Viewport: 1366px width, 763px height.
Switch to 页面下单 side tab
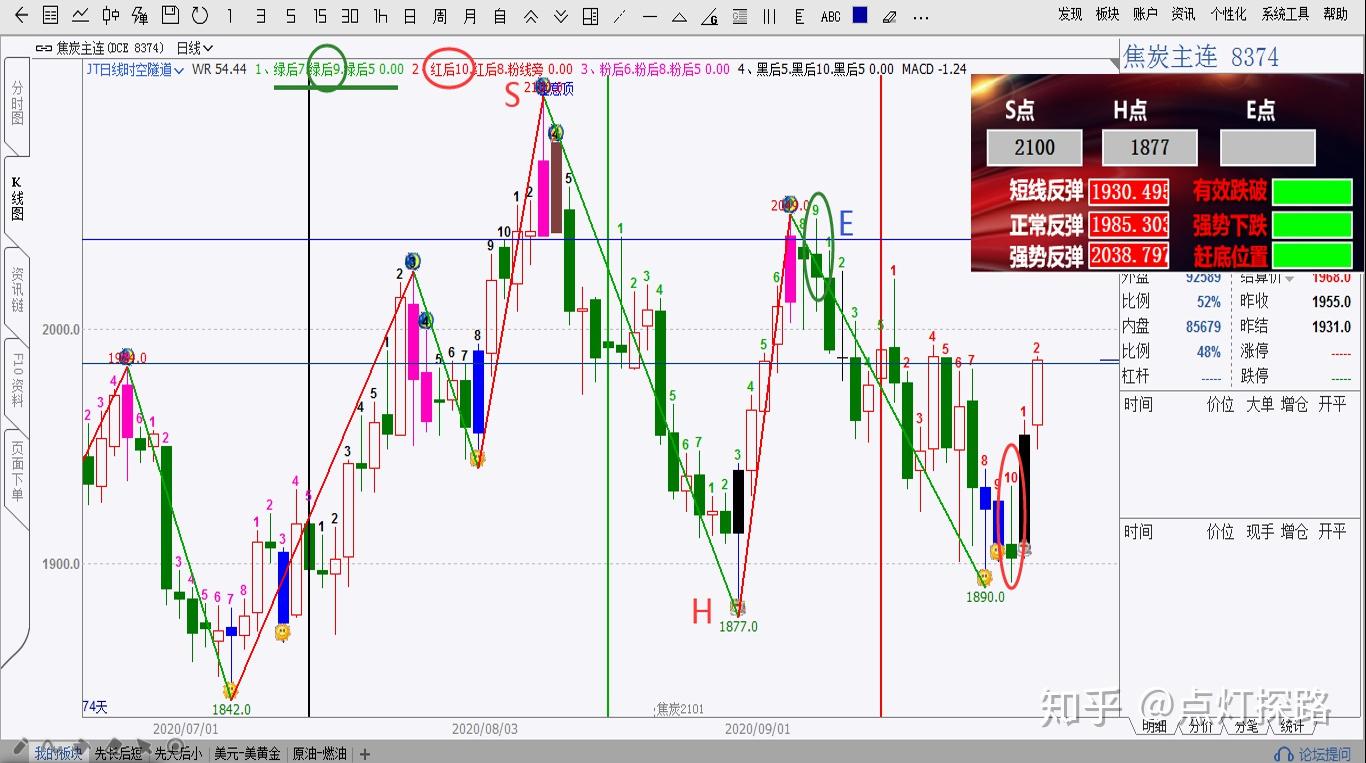(x=16, y=472)
